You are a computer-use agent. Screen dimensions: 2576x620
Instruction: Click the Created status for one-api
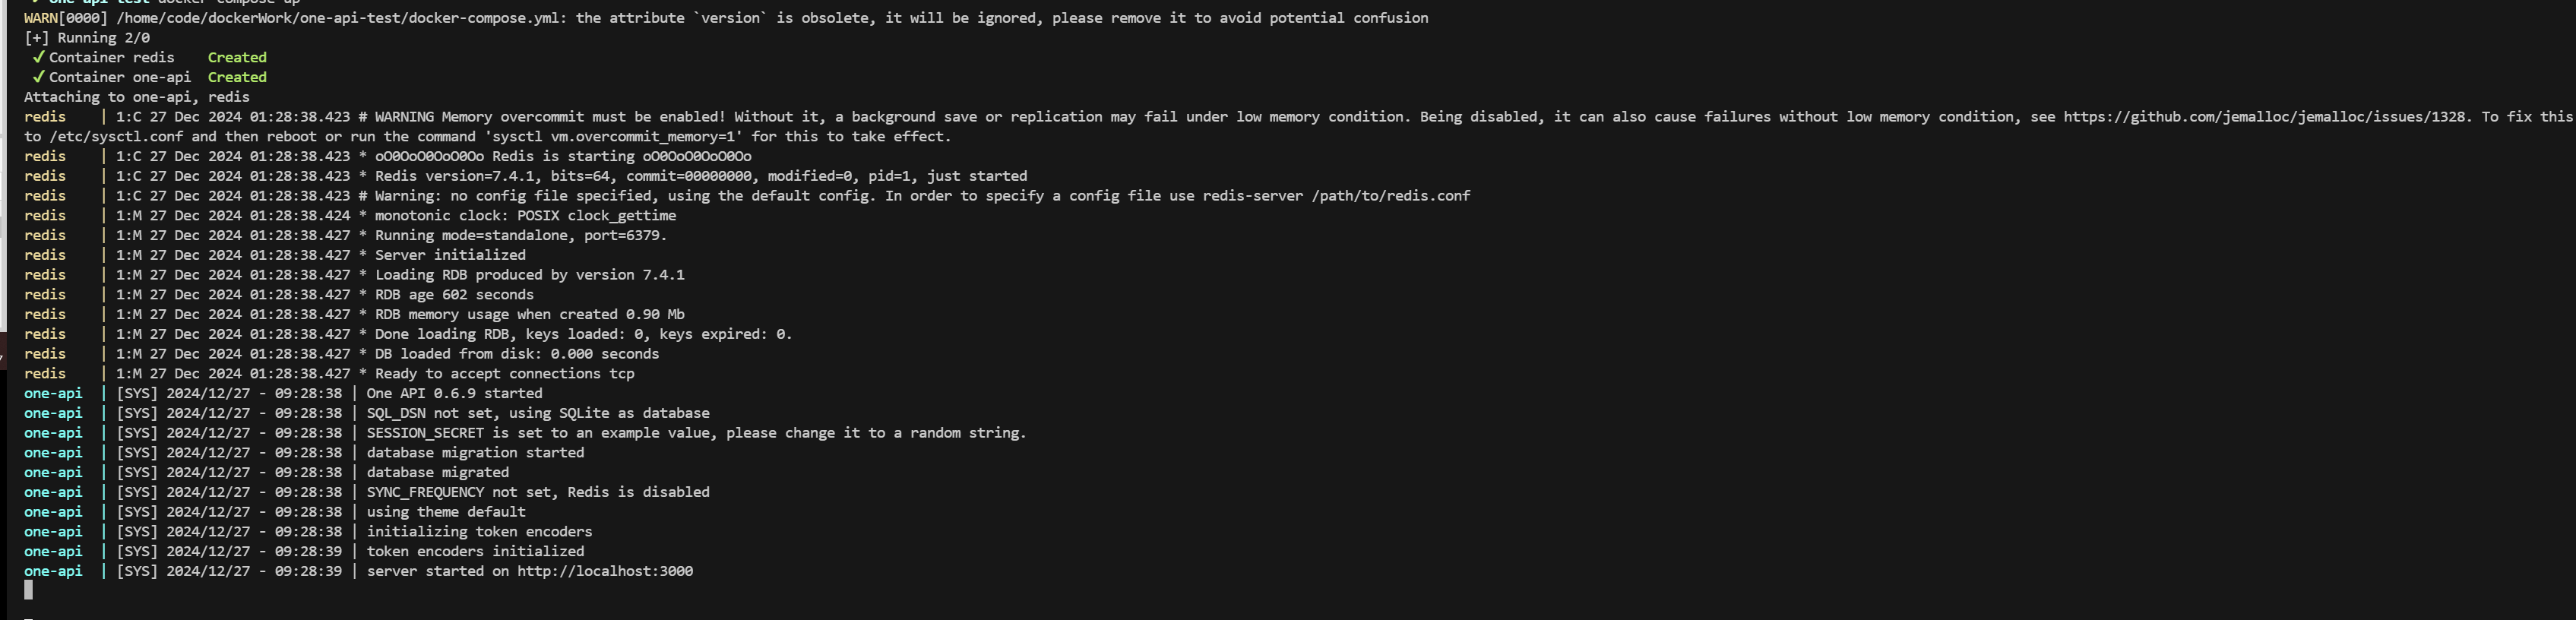point(237,77)
